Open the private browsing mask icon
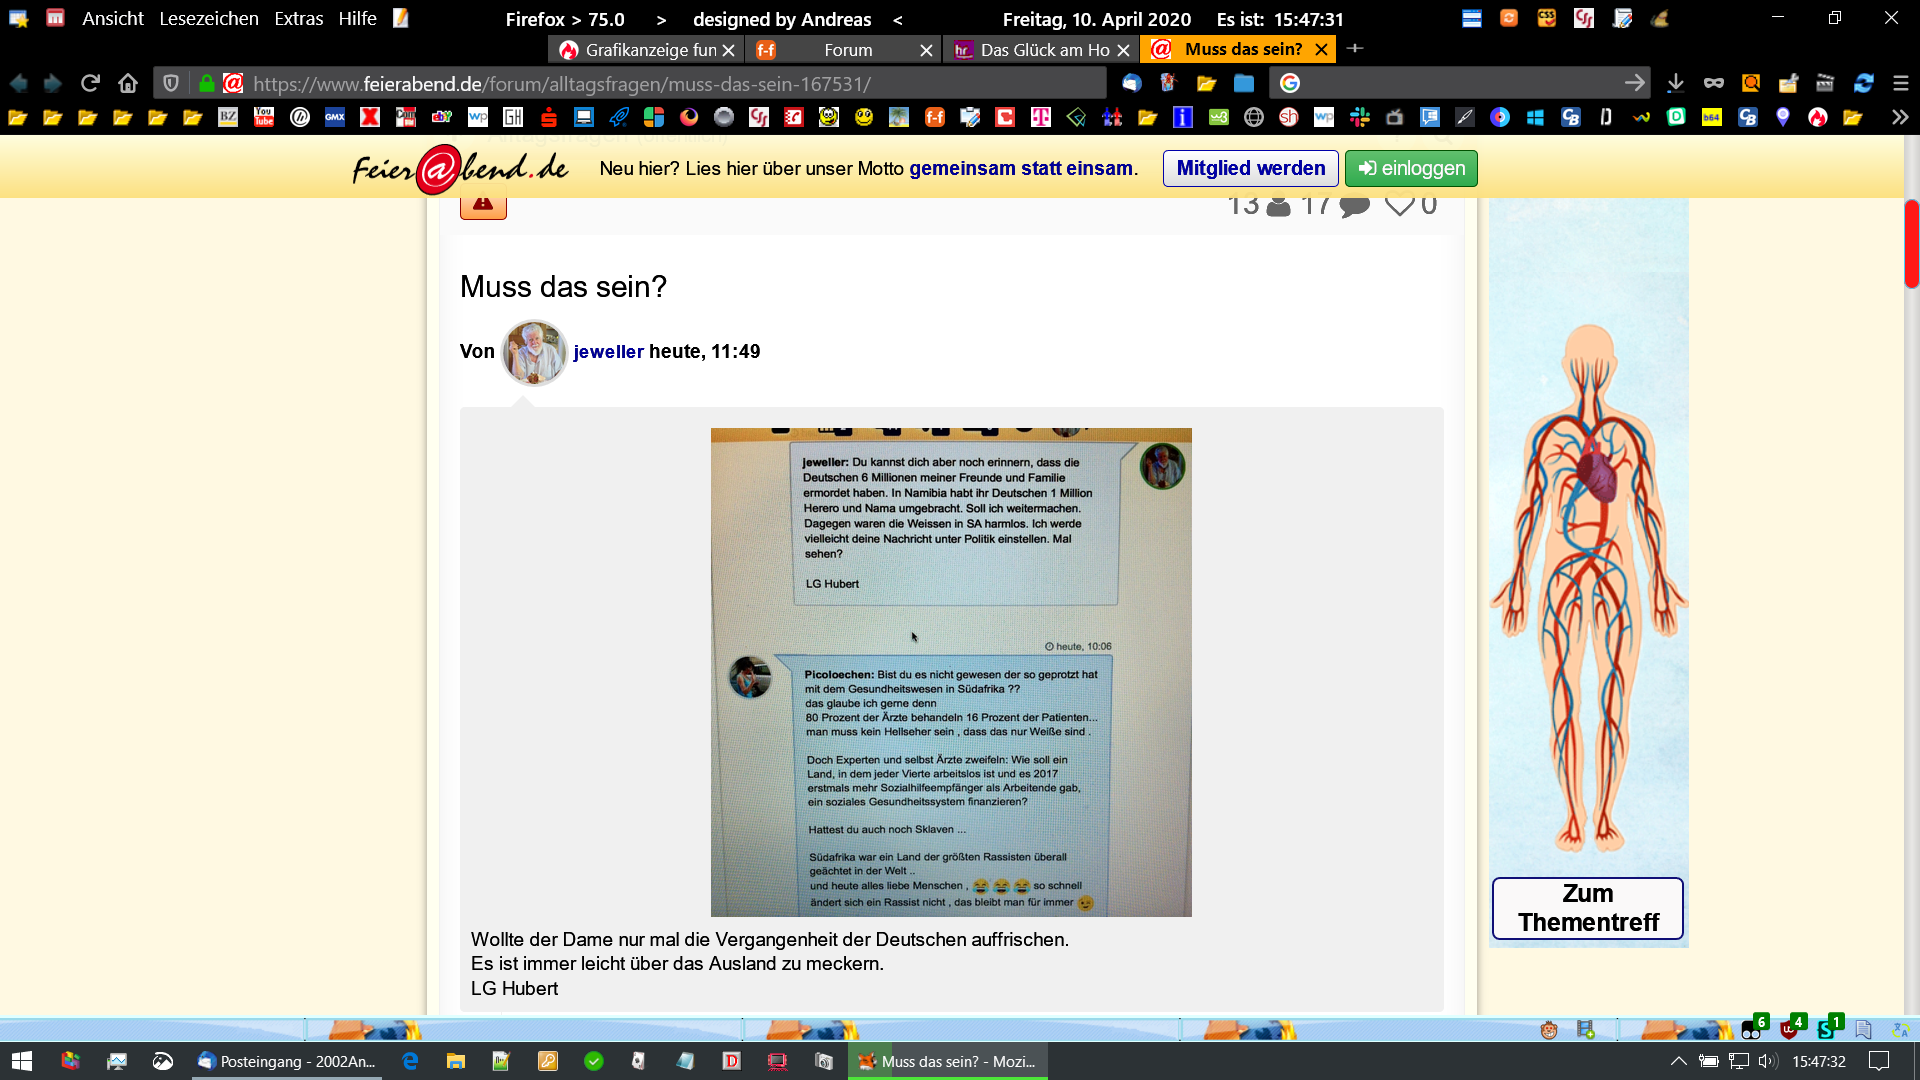Image resolution: width=1920 pixels, height=1080 pixels. [1713, 83]
